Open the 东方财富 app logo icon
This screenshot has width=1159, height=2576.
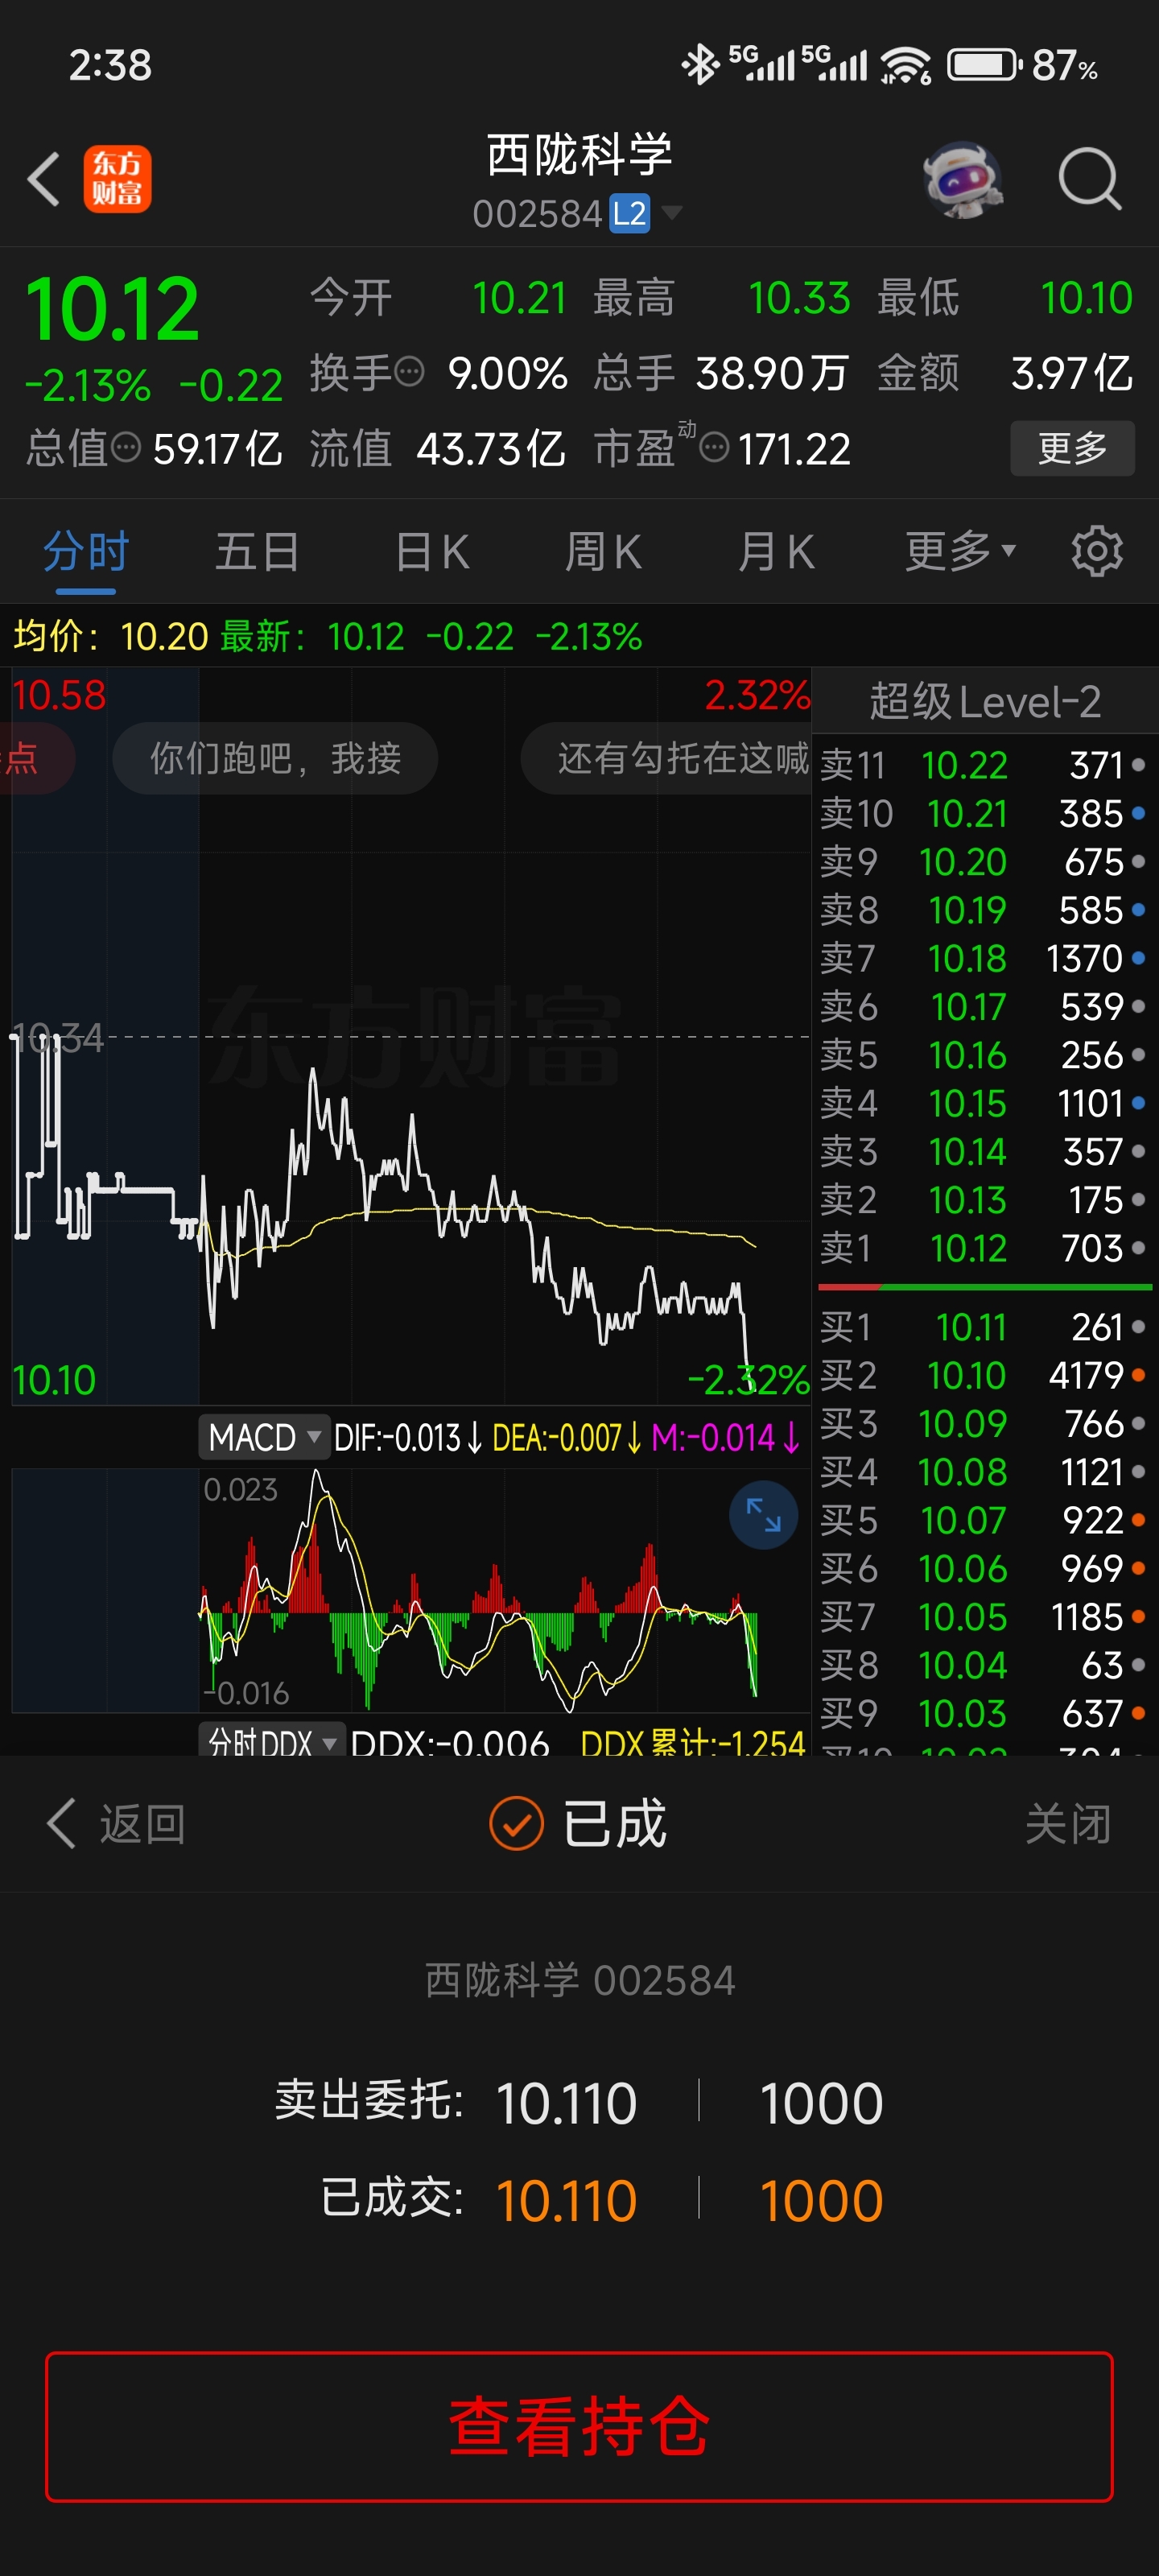(x=117, y=180)
